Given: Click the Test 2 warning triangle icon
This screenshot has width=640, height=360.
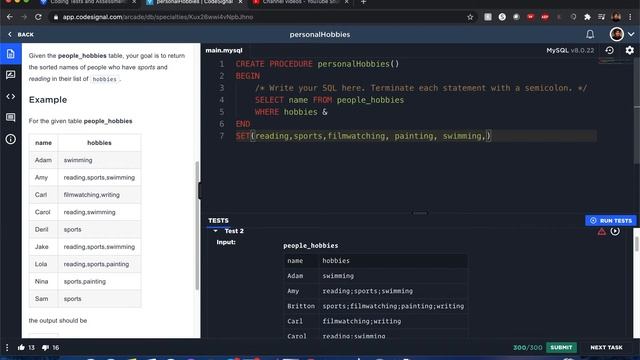Looking at the screenshot, I should coord(602,232).
